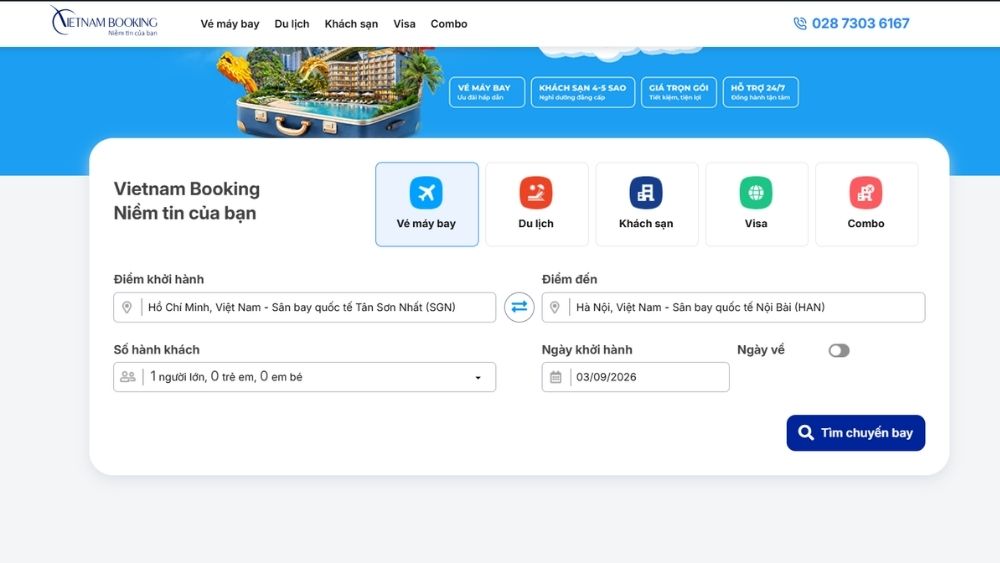Click the Điểm khởi hành departure field
Viewport: 1000px width, 563px height.
304,307
